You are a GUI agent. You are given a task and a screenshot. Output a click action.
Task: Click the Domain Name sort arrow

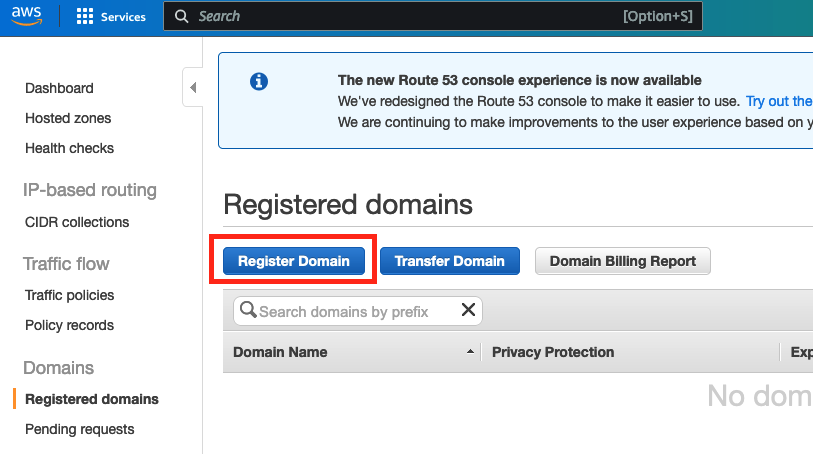coord(470,351)
